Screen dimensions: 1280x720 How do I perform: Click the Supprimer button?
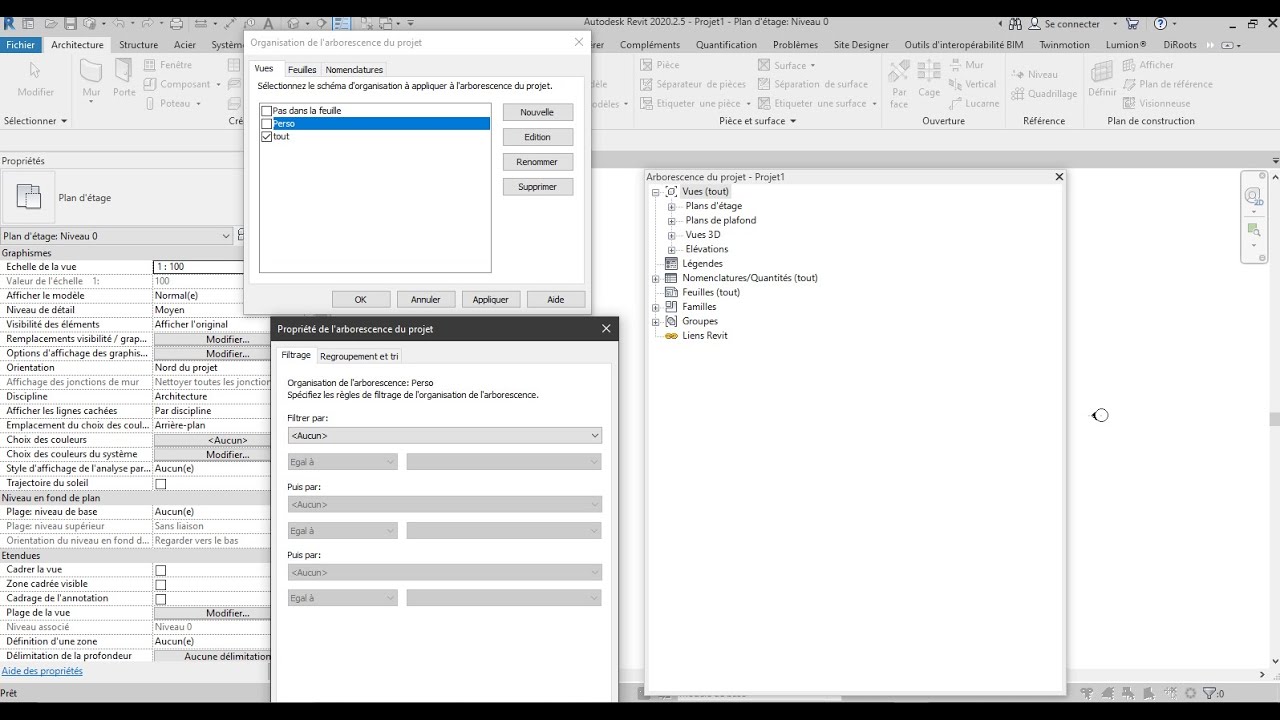click(537, 187)
